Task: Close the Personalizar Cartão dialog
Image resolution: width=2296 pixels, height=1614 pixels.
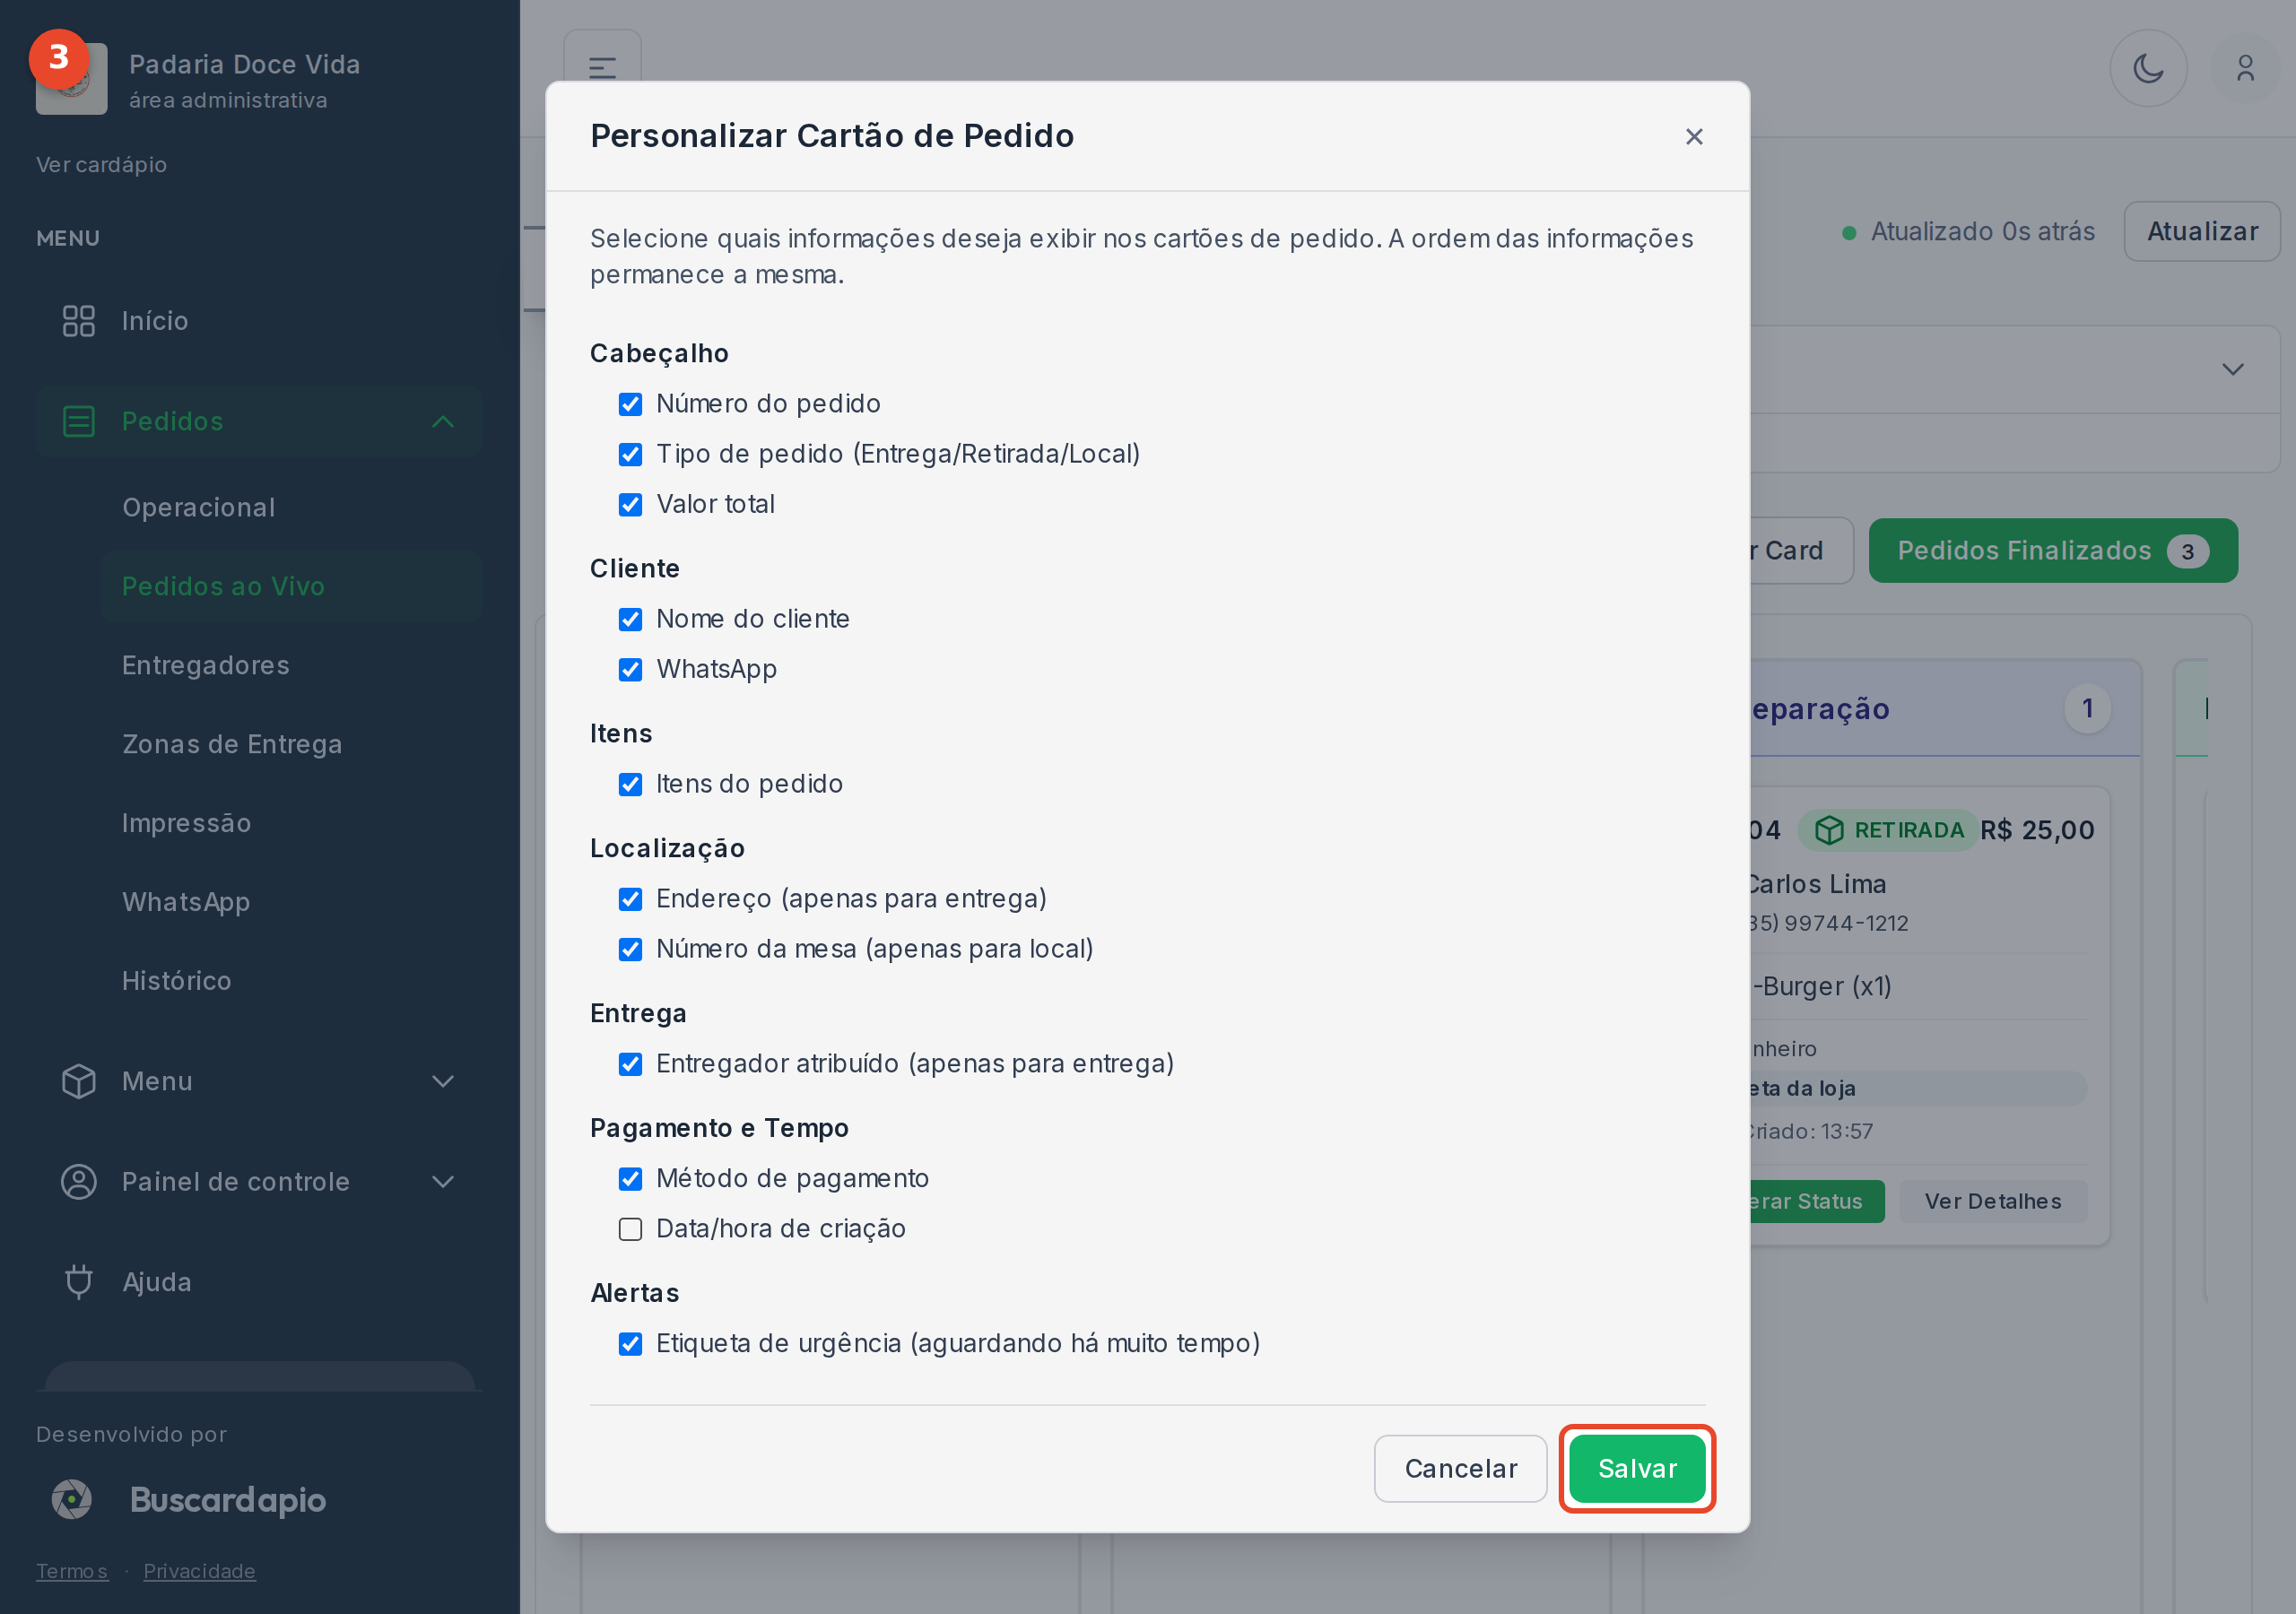Action: coord(1694,136)
